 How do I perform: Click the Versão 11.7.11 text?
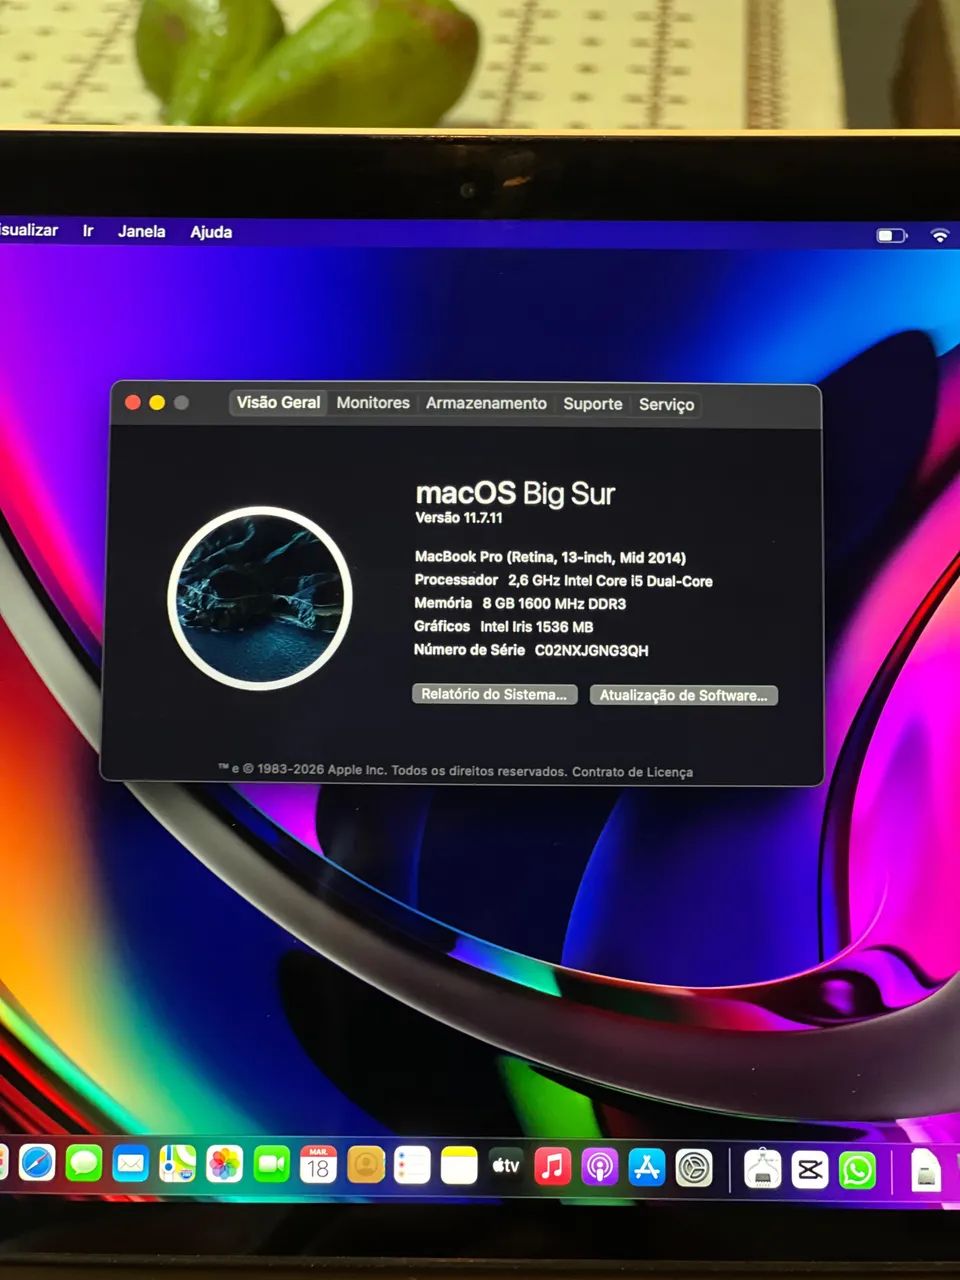pyautogui.click(x=459, y=518)
